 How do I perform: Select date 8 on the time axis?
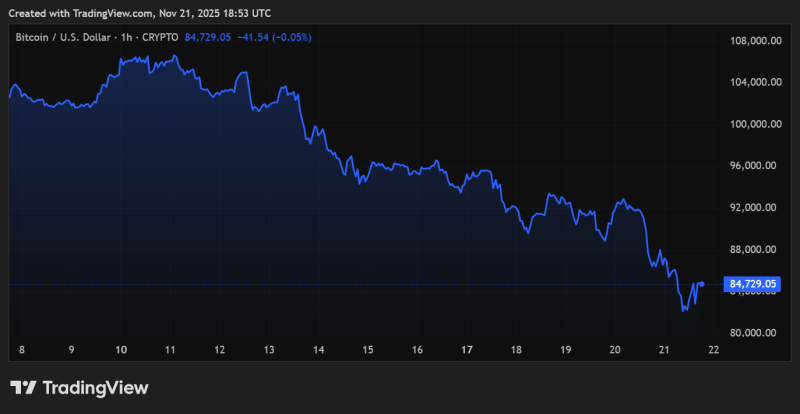(x=22, y=350)
